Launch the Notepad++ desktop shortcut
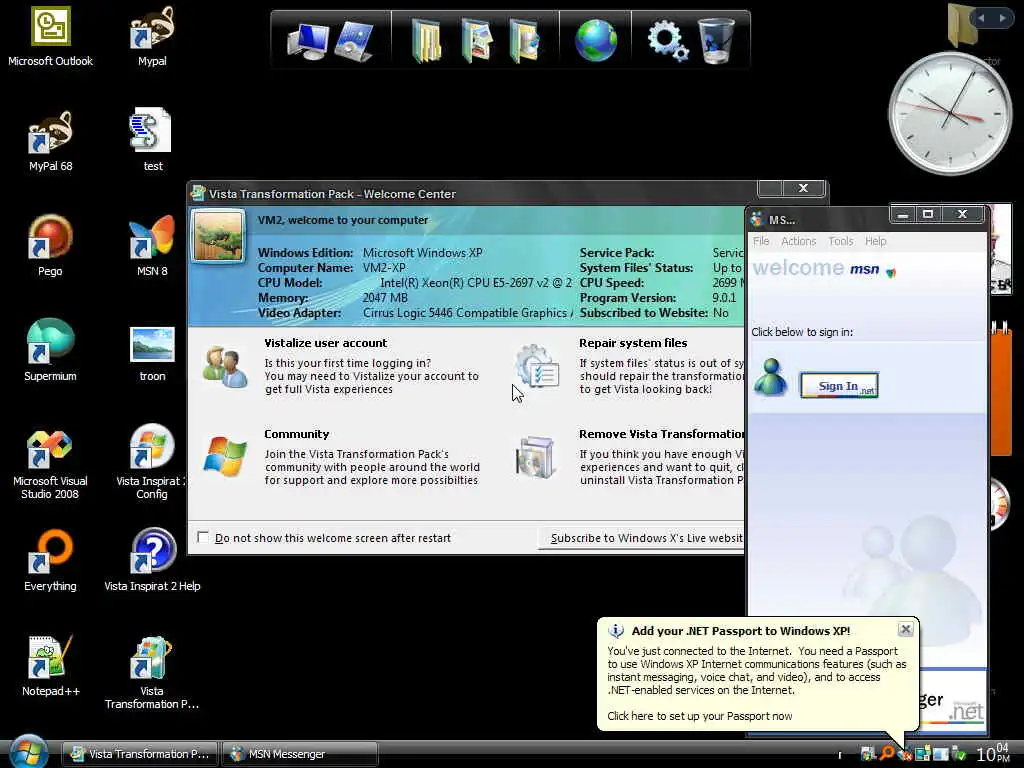 [x=50, y=665]
